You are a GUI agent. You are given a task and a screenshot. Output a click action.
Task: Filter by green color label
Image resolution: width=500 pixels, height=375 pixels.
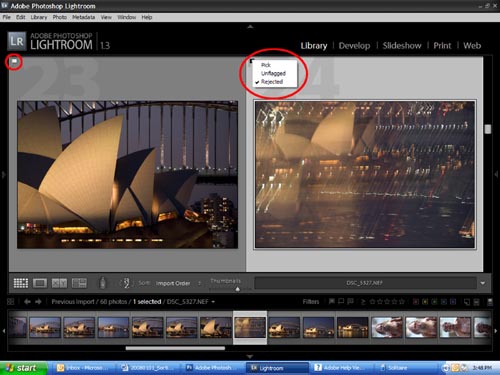point(434,302)
